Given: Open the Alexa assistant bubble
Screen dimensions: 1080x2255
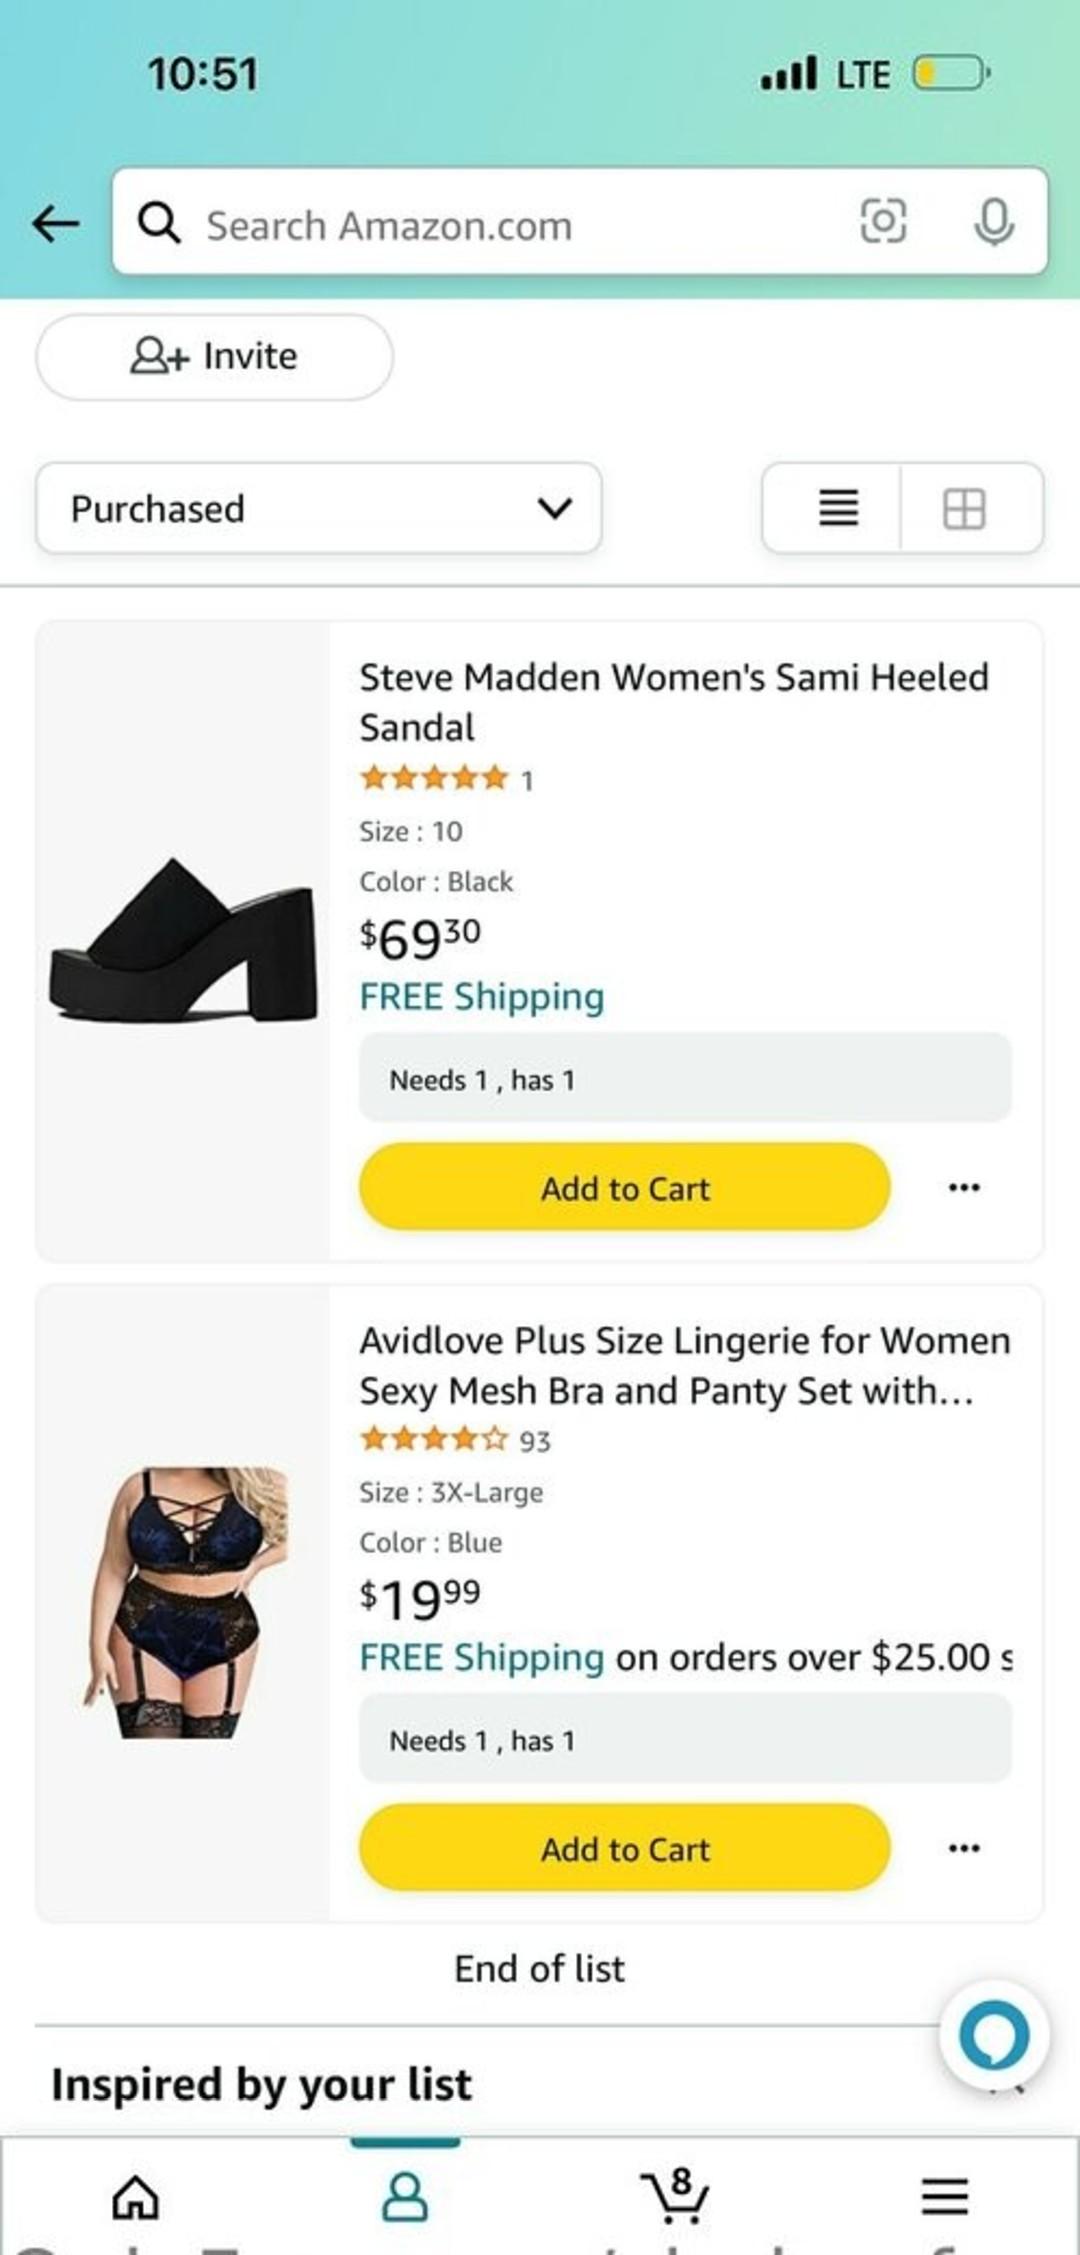Looking at the screenshot, I should tap(993, 2035).
